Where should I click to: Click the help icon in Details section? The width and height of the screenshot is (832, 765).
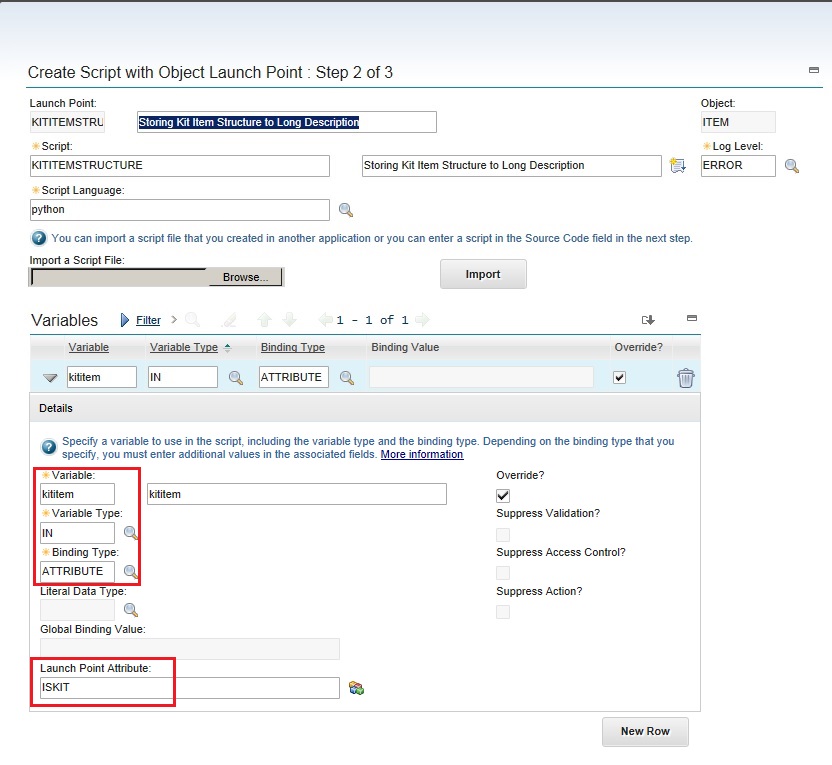[49, 447]
